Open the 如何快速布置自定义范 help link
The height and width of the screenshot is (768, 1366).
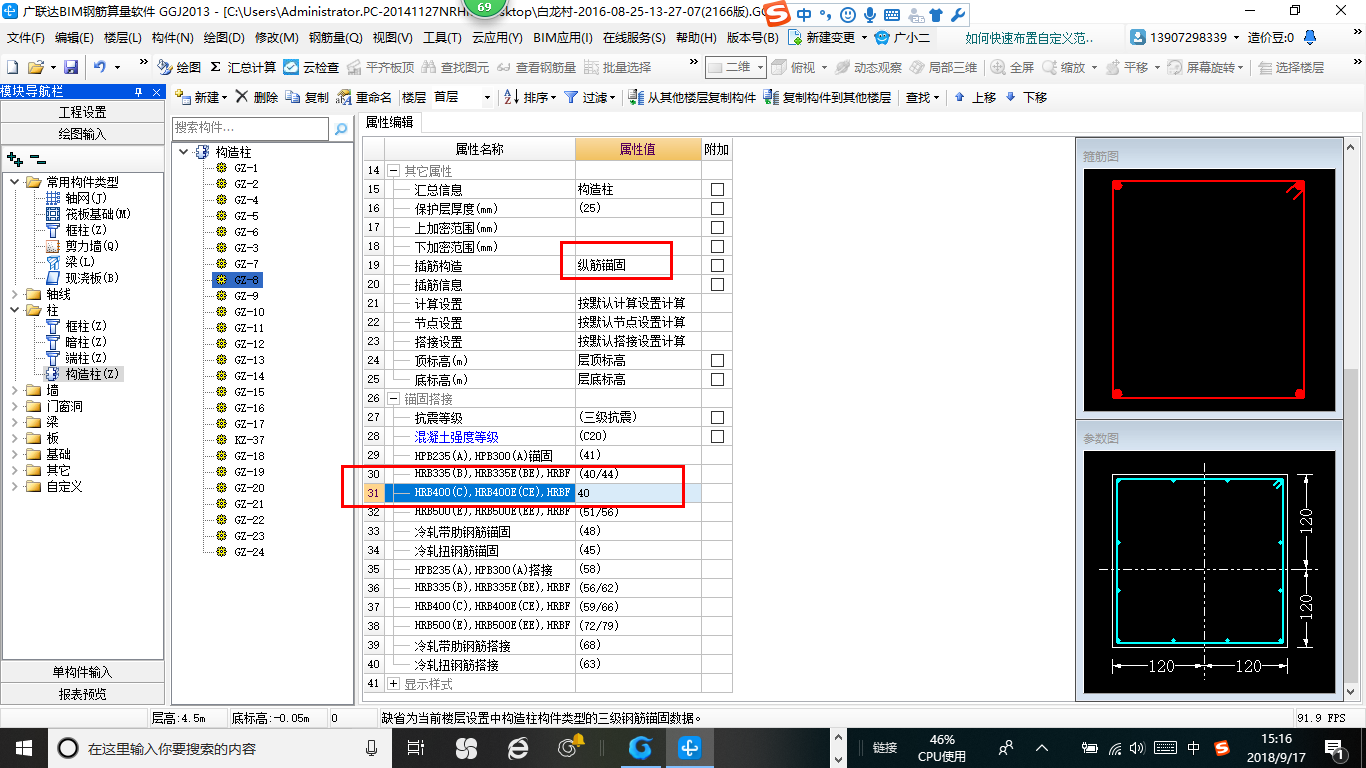pos(1030,38)
